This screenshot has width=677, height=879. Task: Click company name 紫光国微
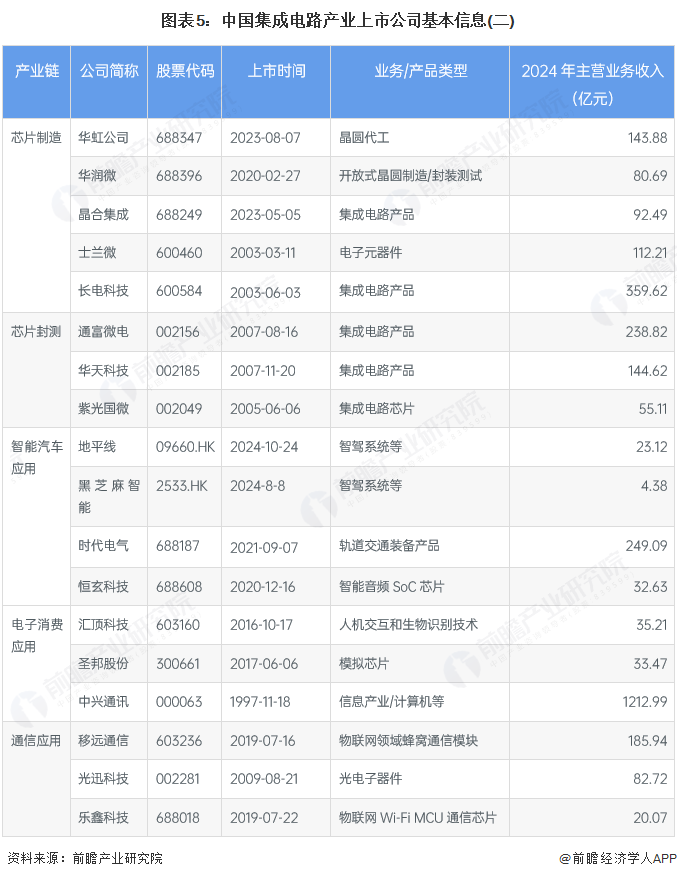(103, 409)
